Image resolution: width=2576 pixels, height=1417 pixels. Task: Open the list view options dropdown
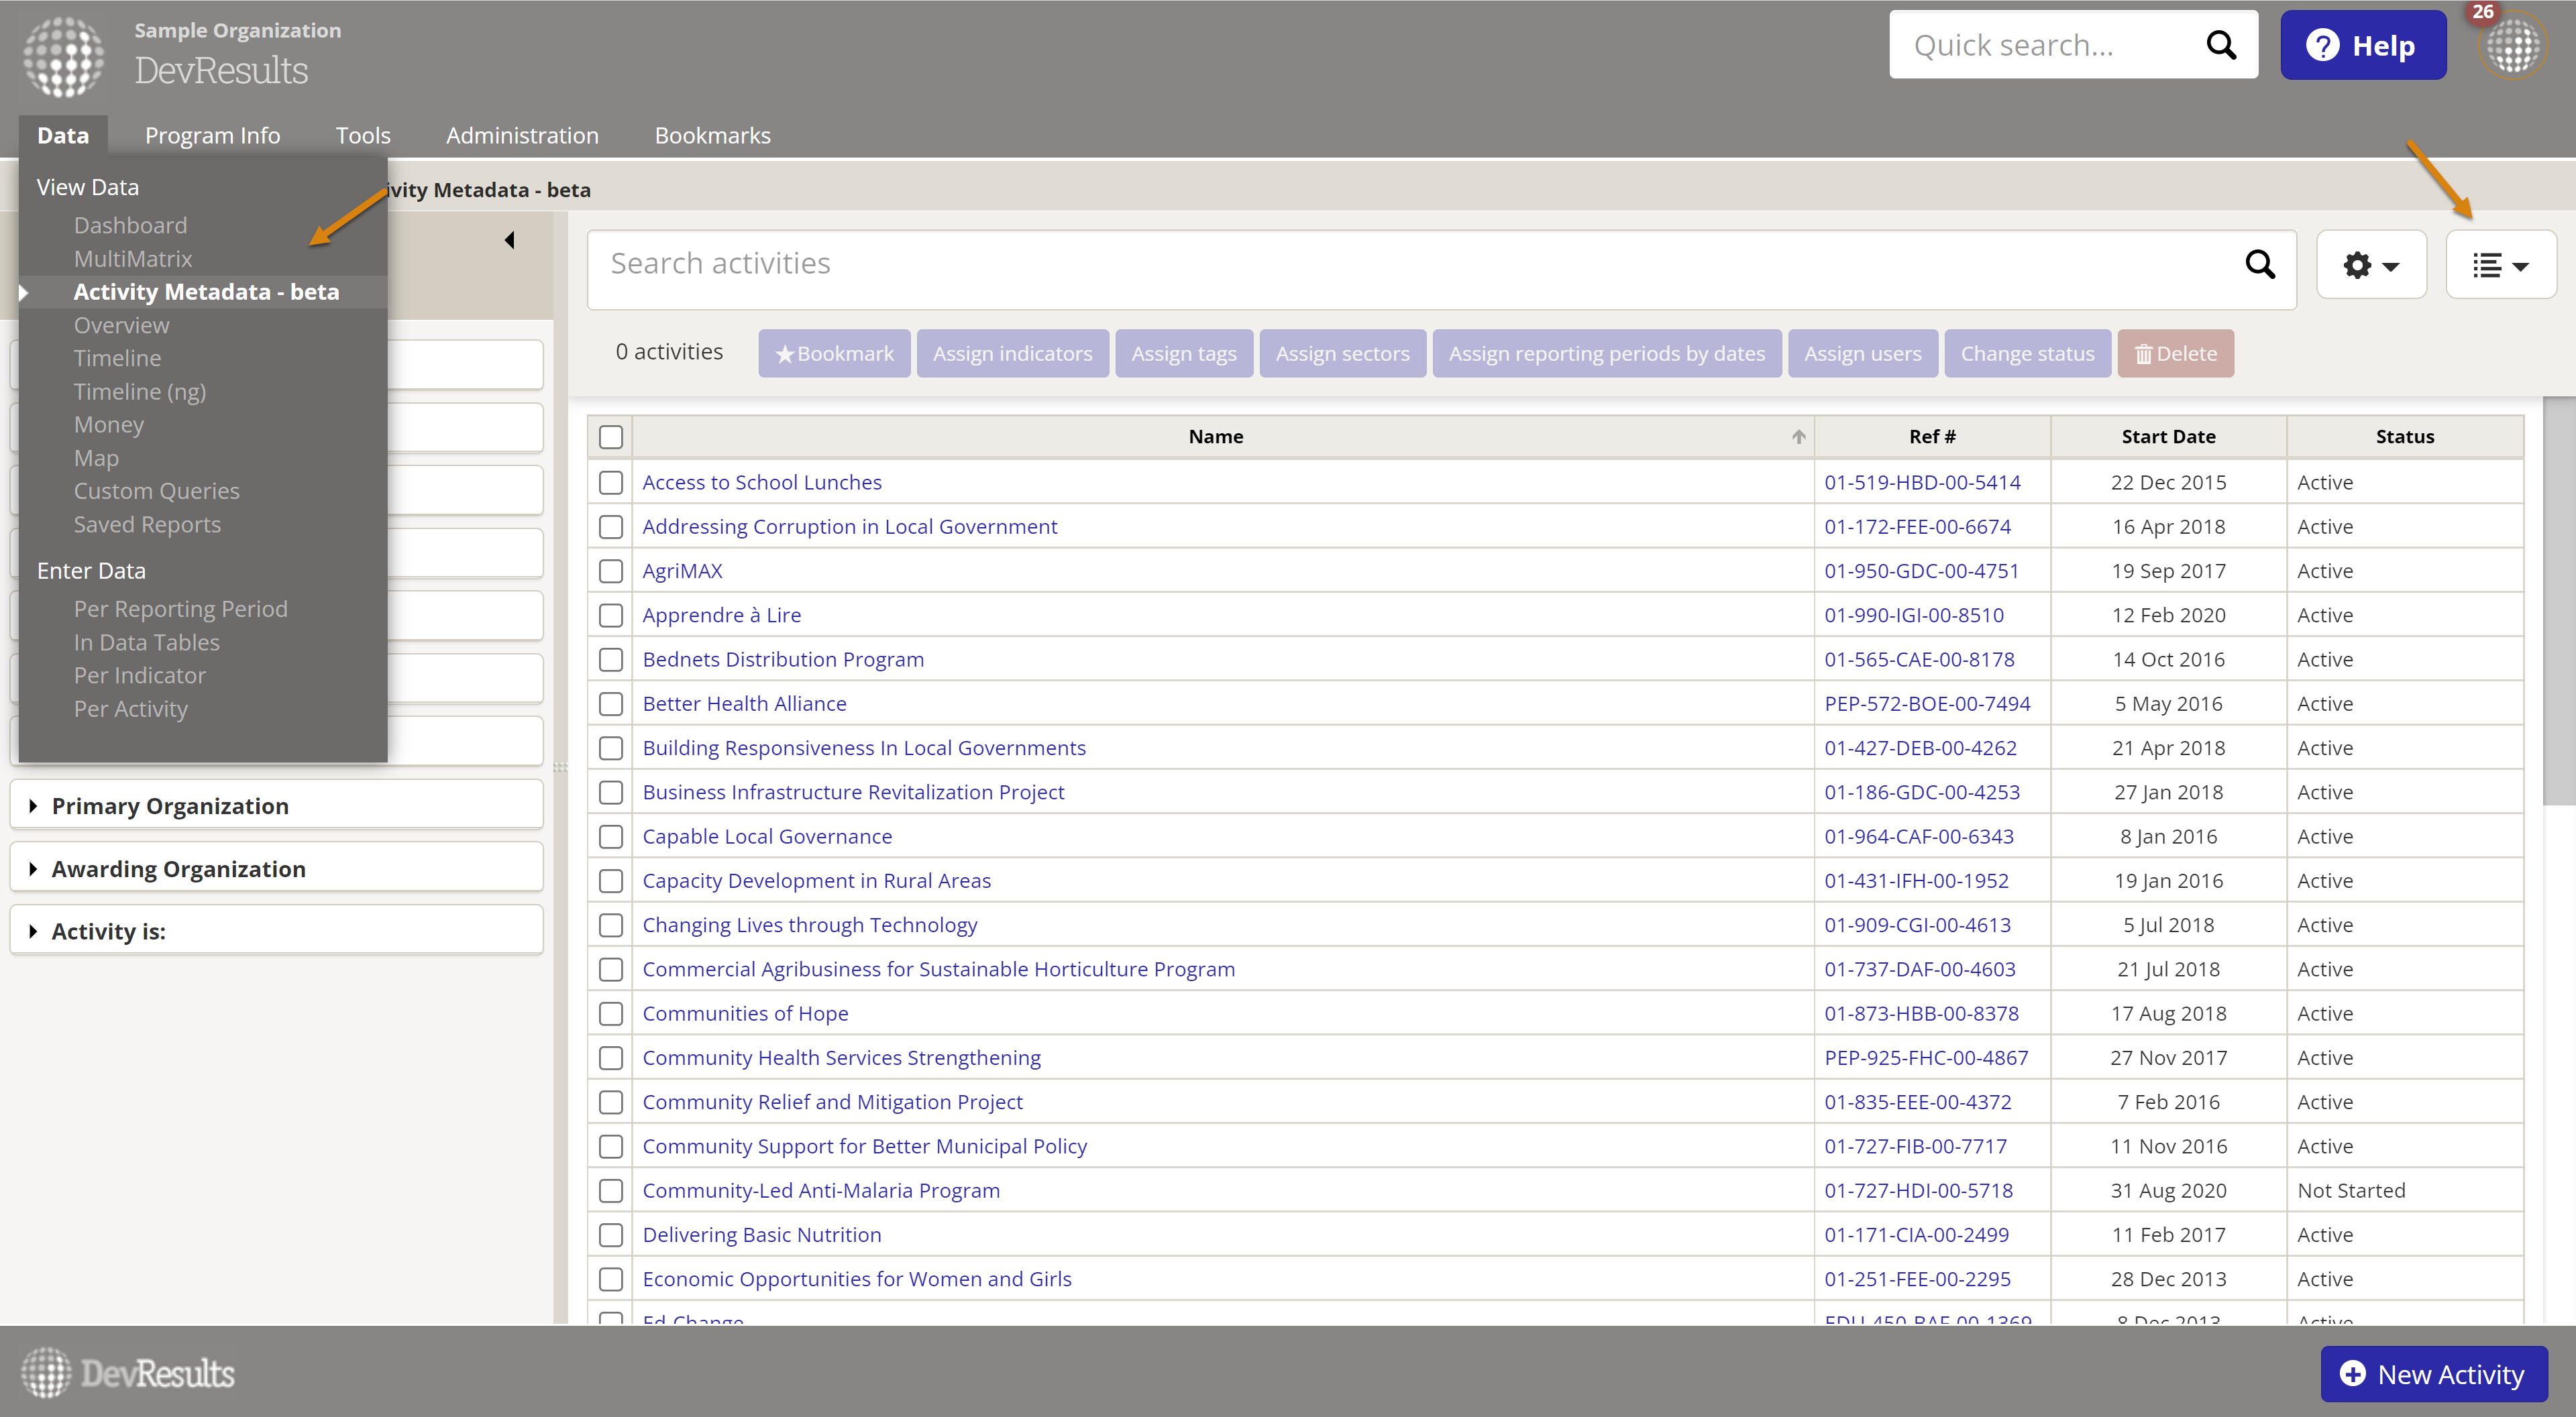pyautogui.click(x=2500, y=265)
